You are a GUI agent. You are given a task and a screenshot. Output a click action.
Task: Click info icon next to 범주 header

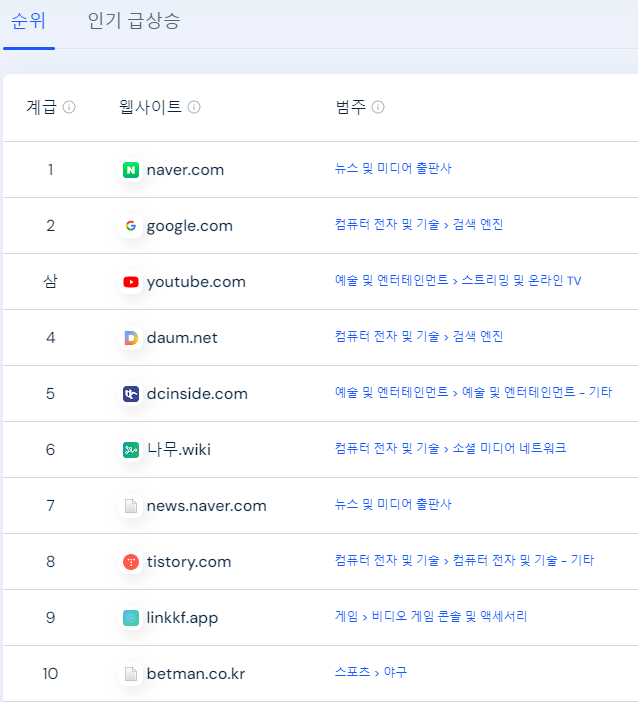378,107
